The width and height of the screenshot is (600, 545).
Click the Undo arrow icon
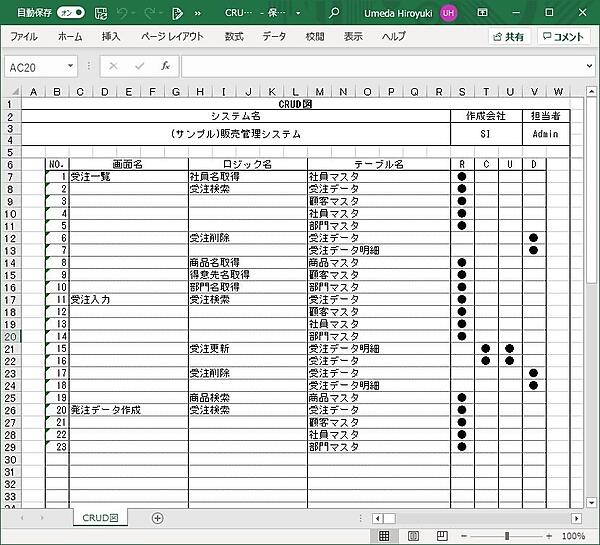pyautogui.click(x=122, y=13)
